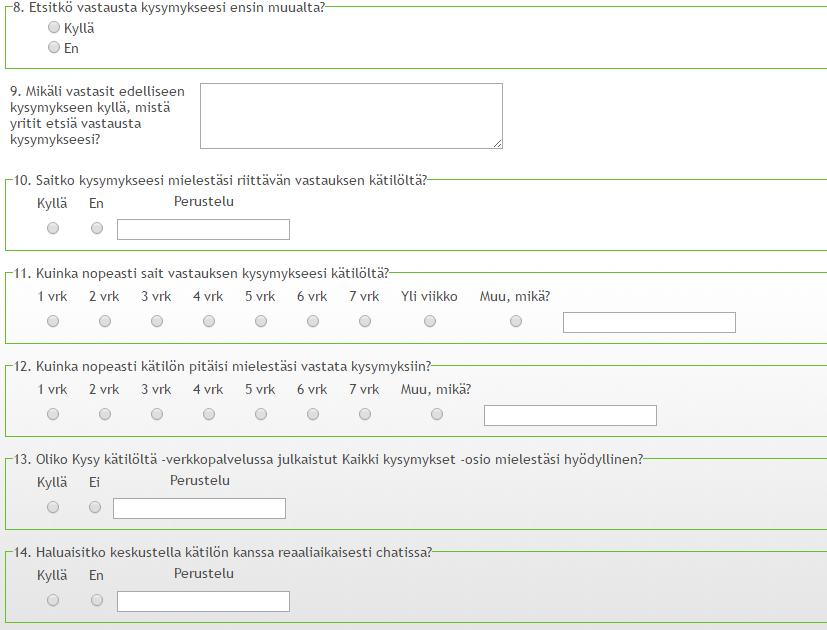Select 5 vrk in question 11

coord(261,321)
